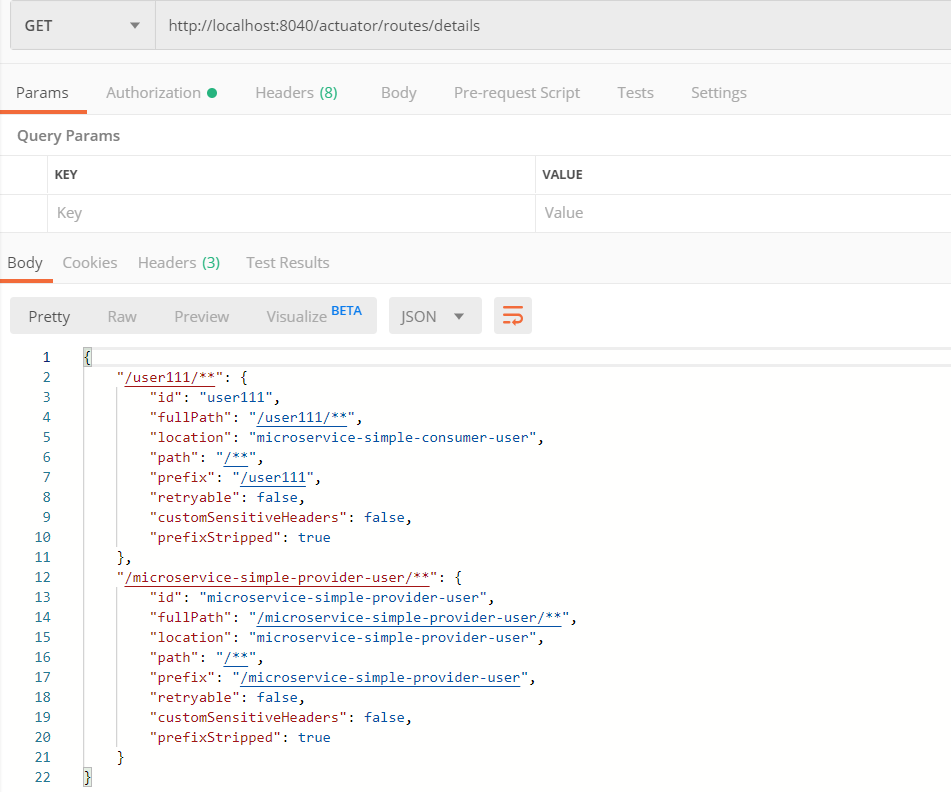Click the "/user111/**" route key on line 2
The height and width of the screenshot is (792, 951).
click(x=170, y=377)
